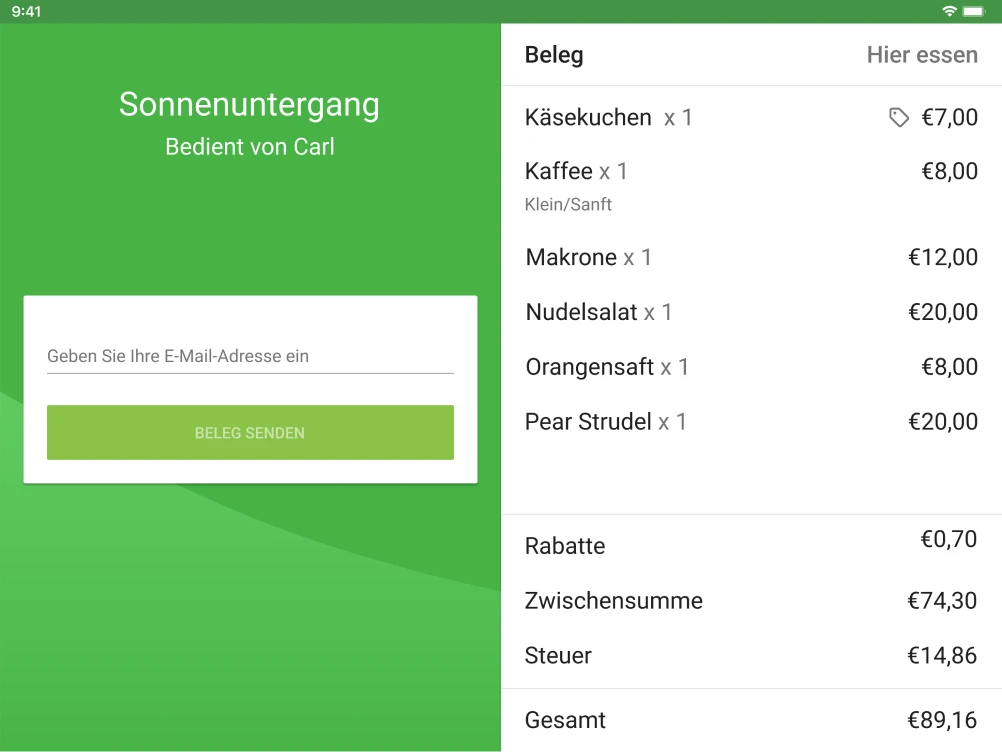The width and height of the screenshot is (1002, 752).
Task: Select the Käsekuchen receipt item
Action: point(588,117)
